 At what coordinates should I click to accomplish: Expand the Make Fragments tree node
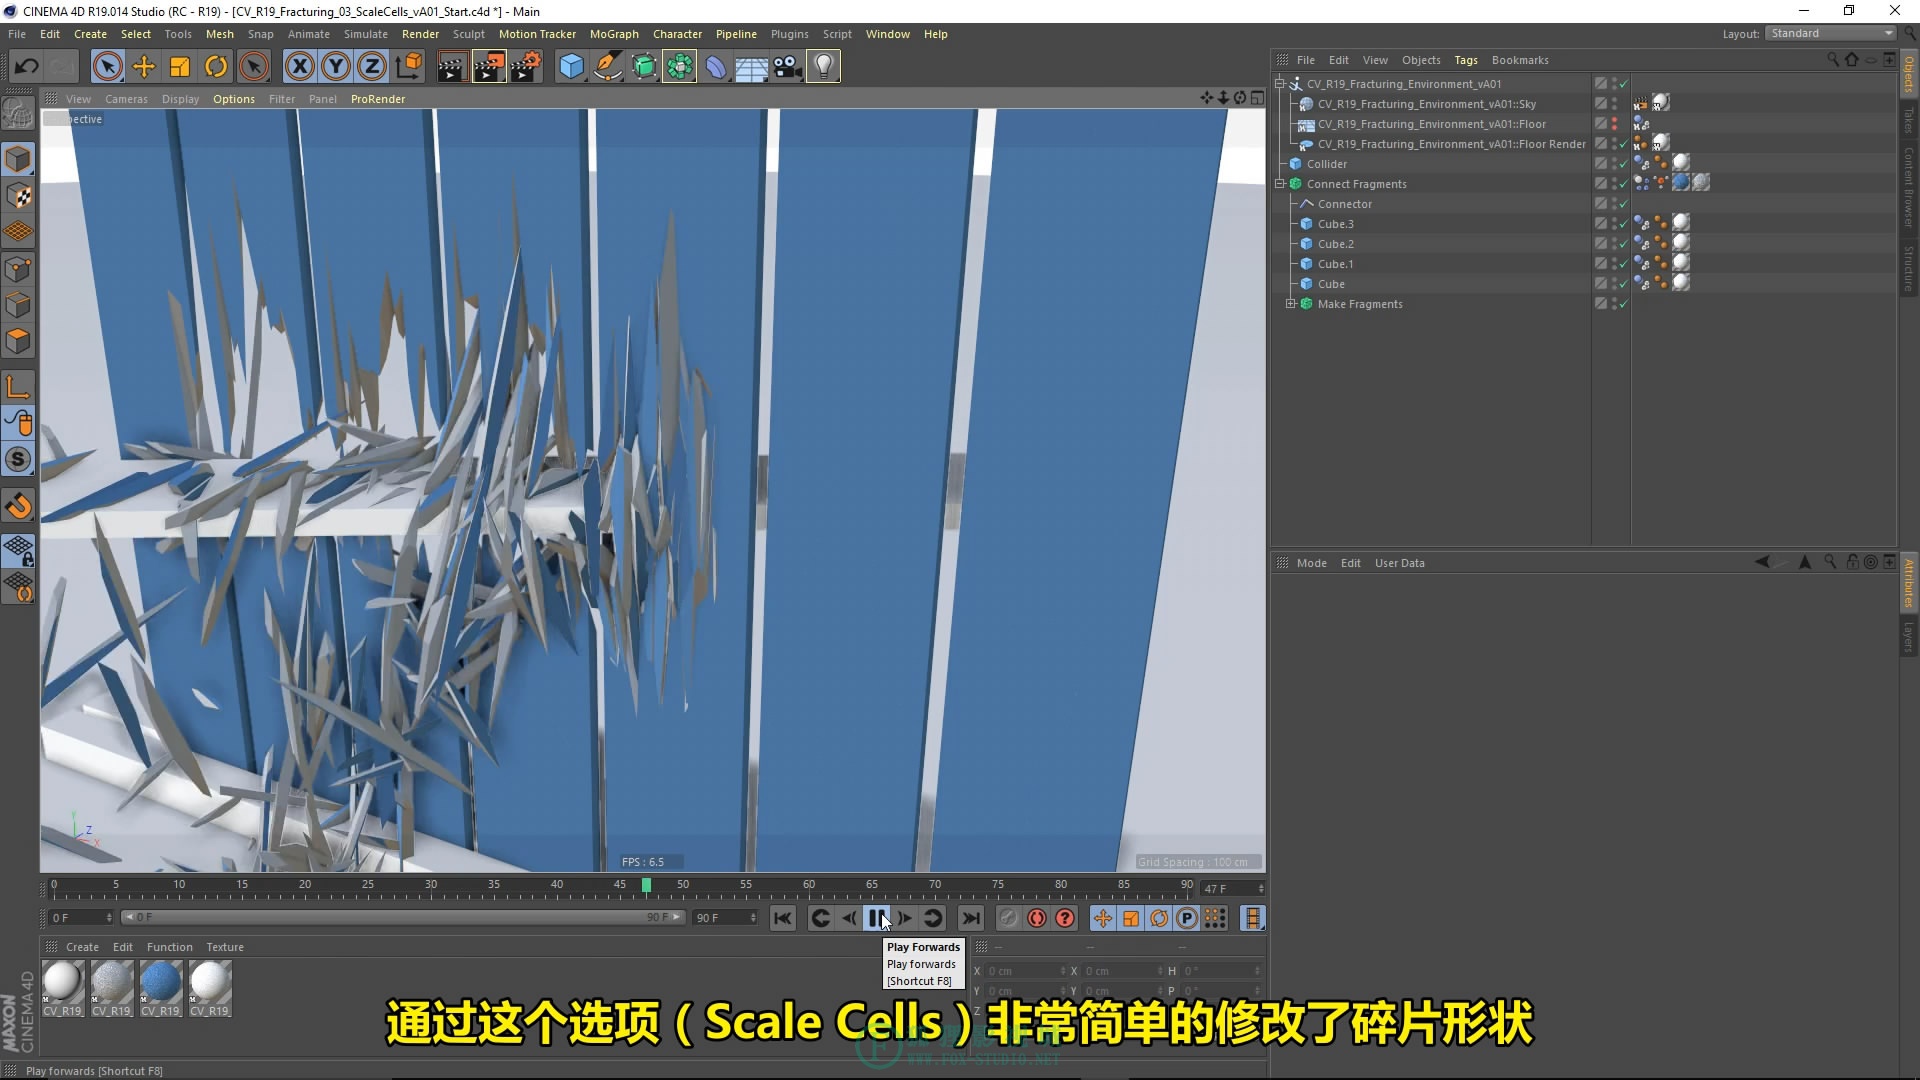click(1291, 304)
